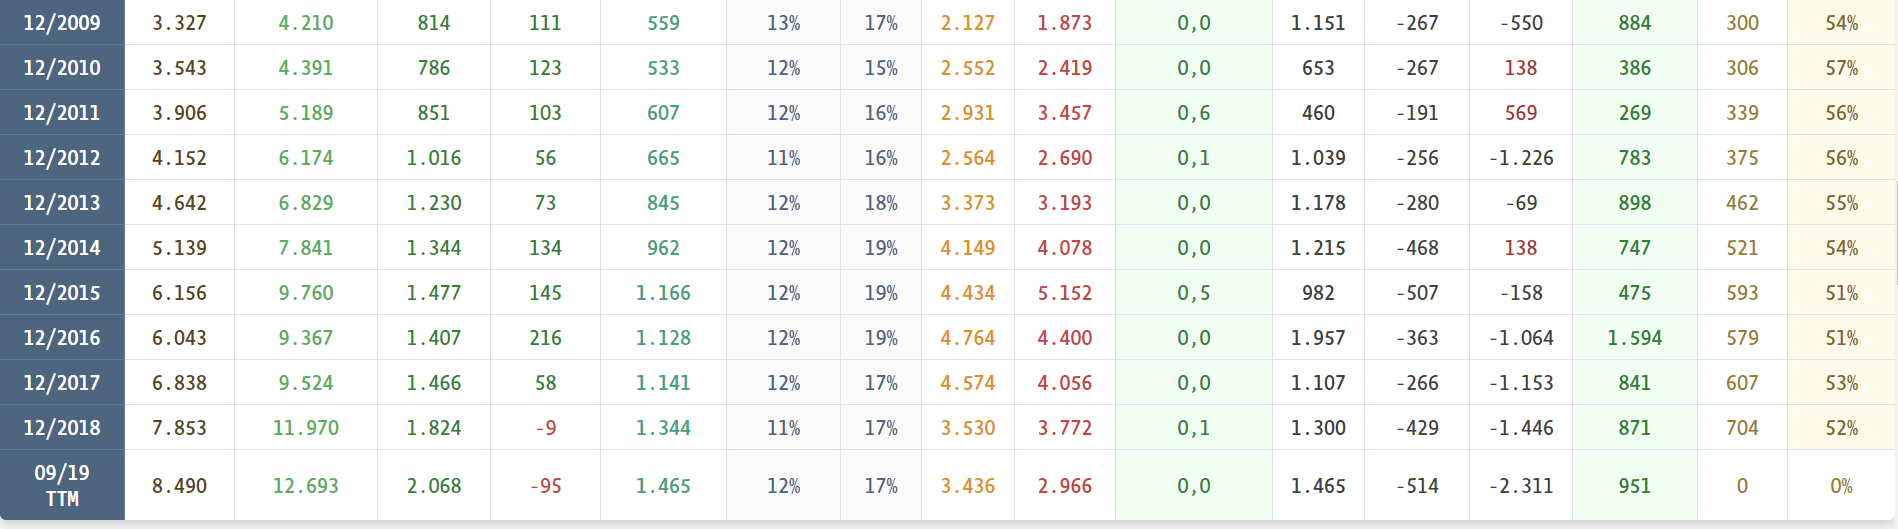Select the 12/2017 row header
The height and width of the screenshot is (529, 1898).
[62, 382]
